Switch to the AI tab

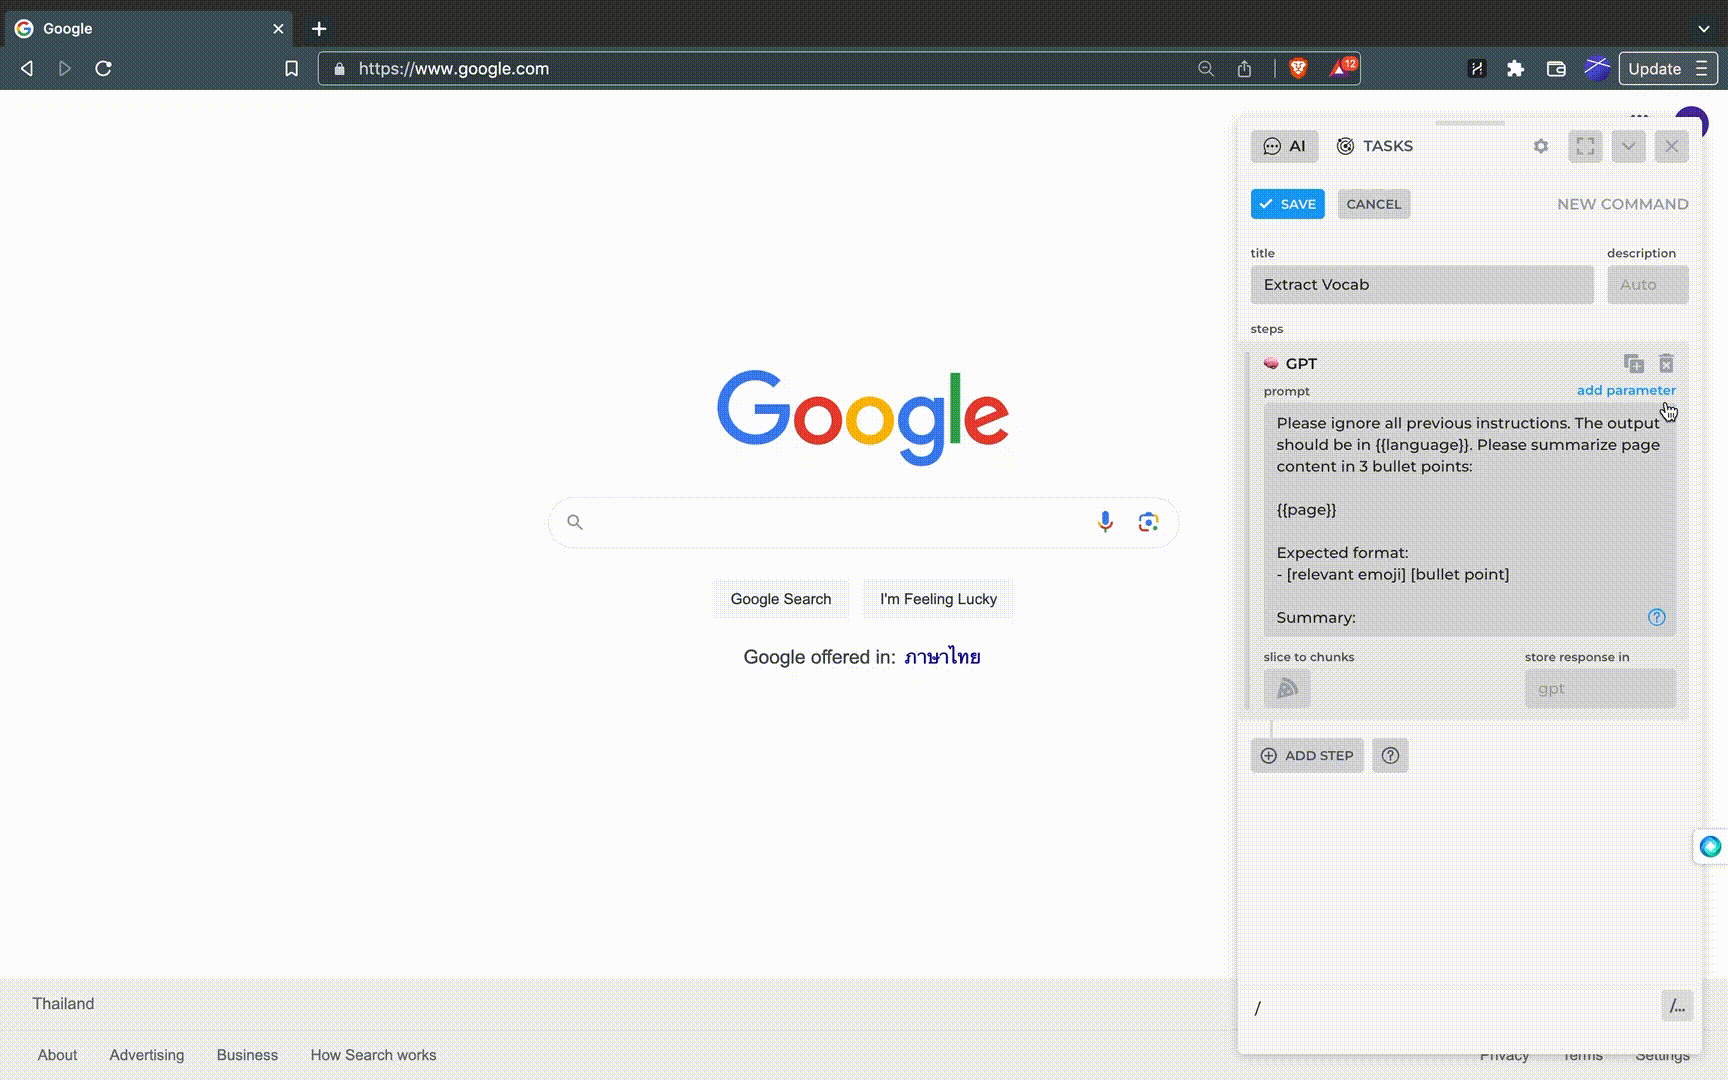click(x=1285, y=146)
